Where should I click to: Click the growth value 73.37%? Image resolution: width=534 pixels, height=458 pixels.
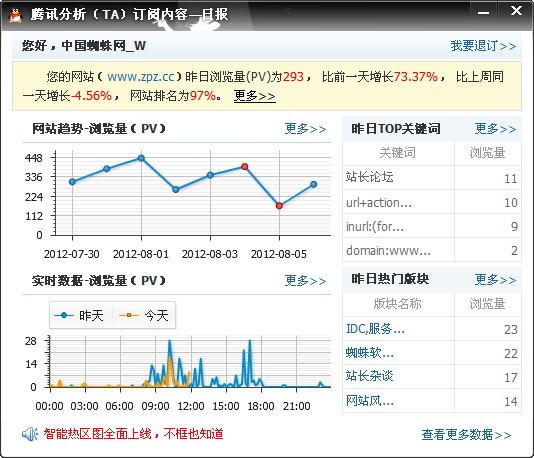415,77
